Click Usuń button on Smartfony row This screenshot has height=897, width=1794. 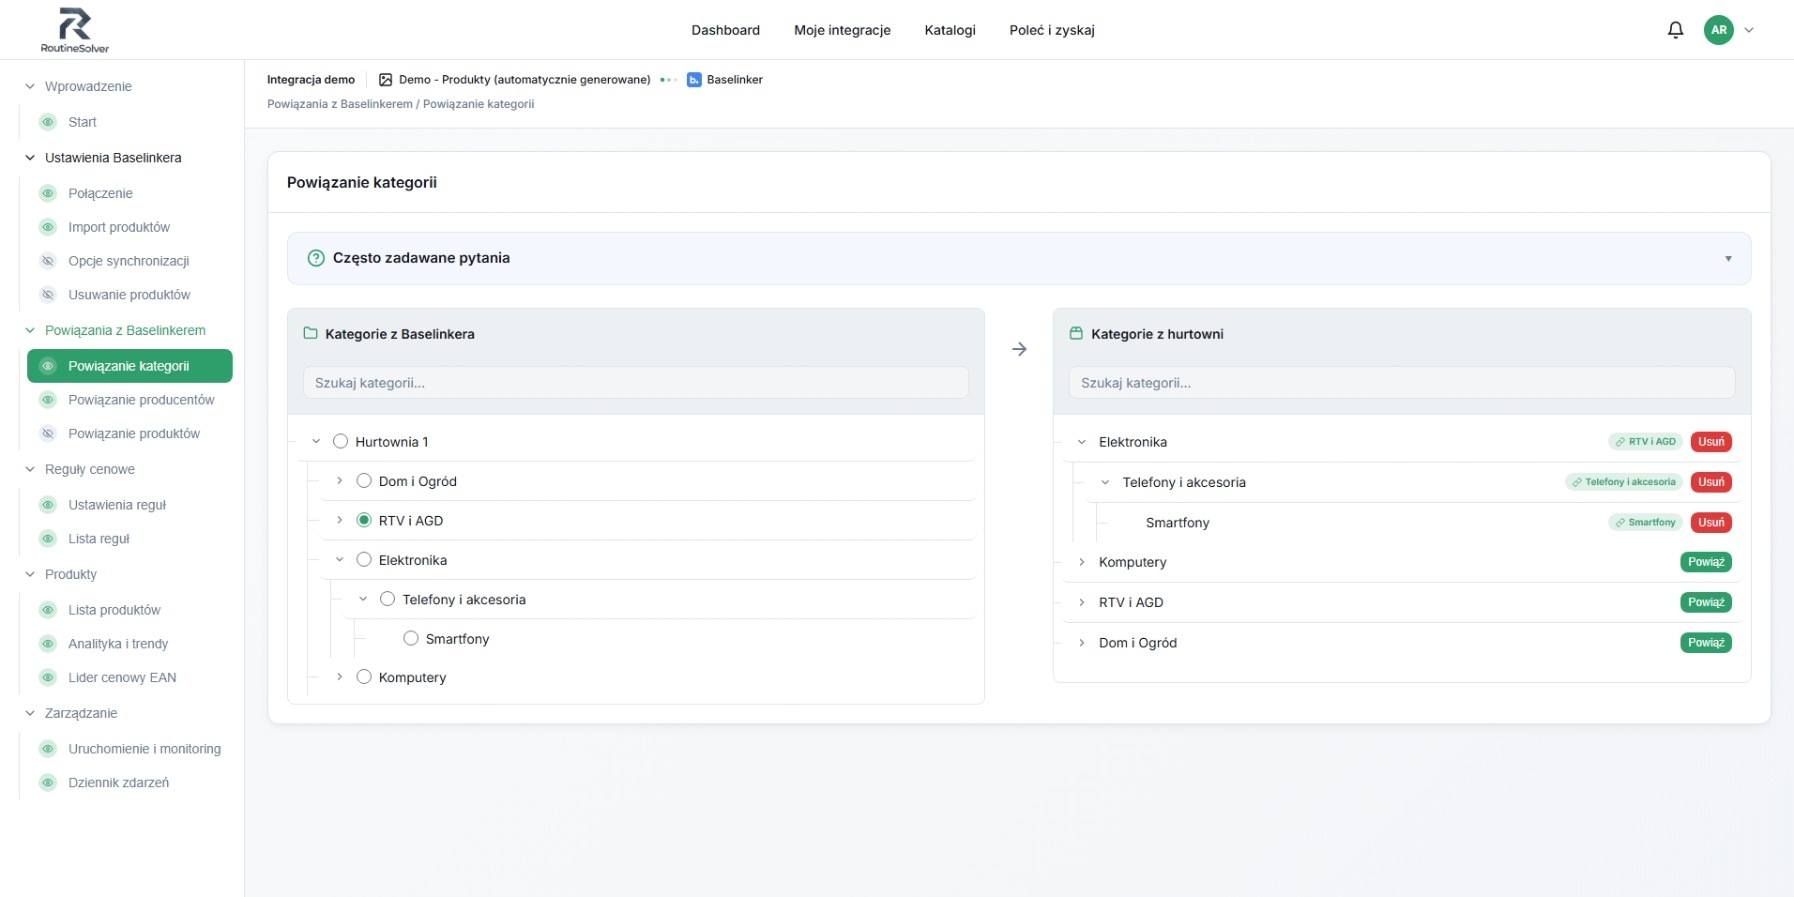point(1711,522)
